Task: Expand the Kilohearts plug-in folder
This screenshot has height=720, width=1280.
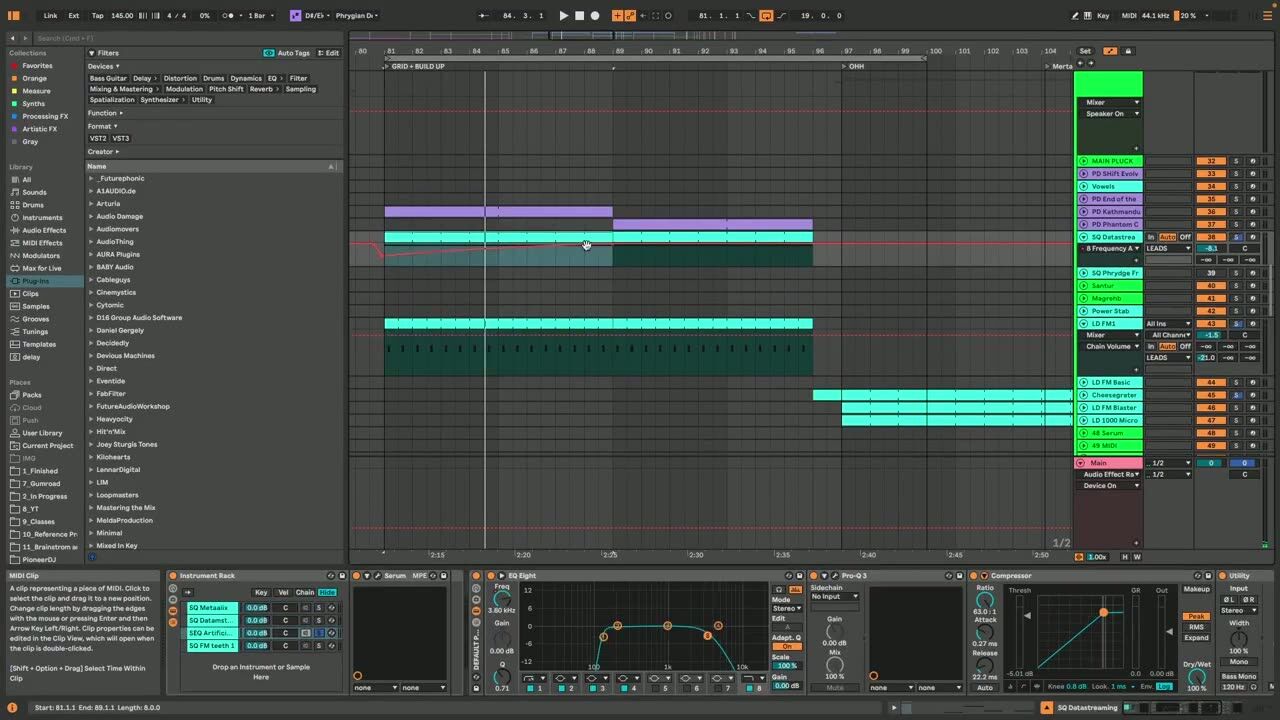Action: tap(91, 457)
